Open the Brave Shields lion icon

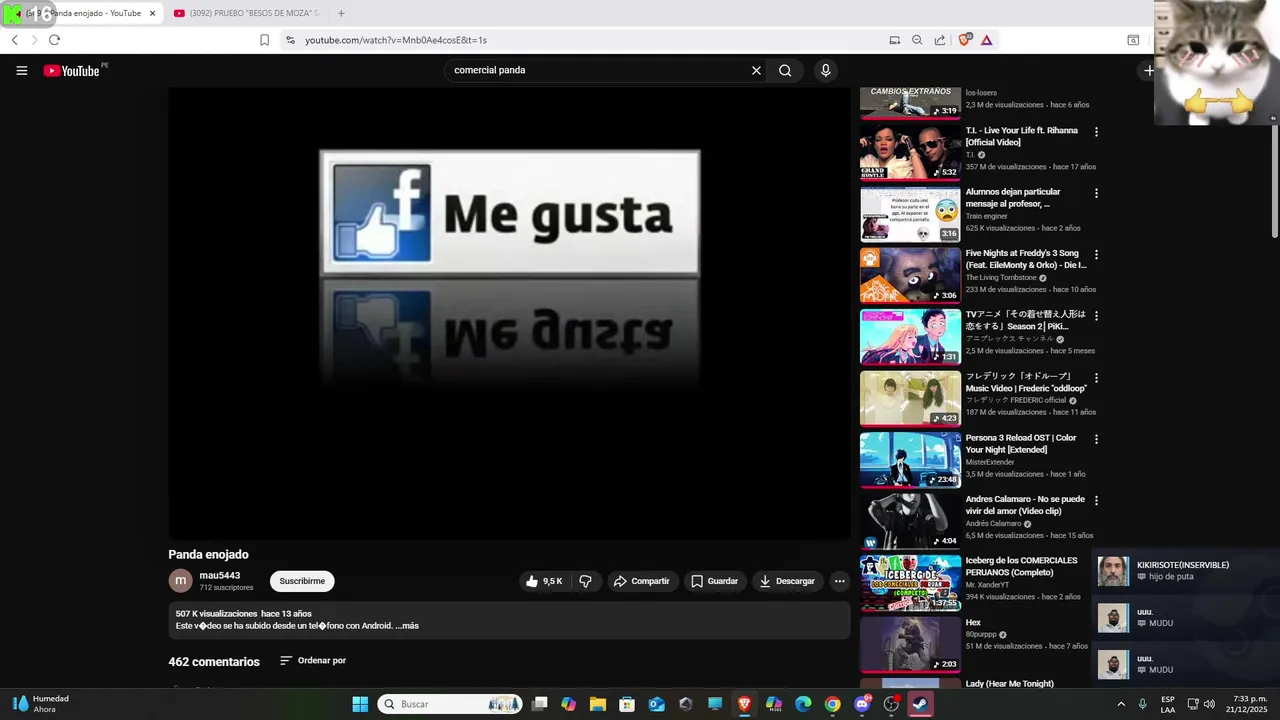(964, 40)
